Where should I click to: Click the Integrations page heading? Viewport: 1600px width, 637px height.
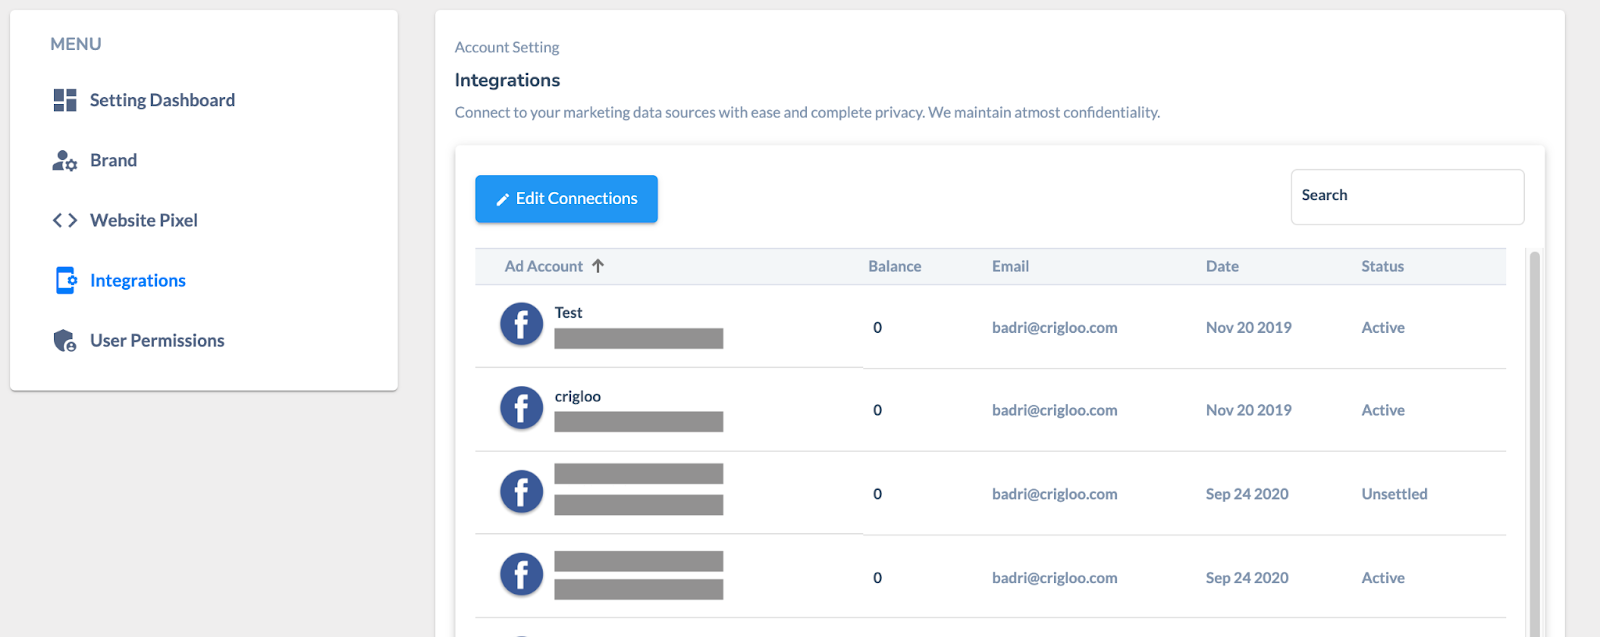(507, 80)
